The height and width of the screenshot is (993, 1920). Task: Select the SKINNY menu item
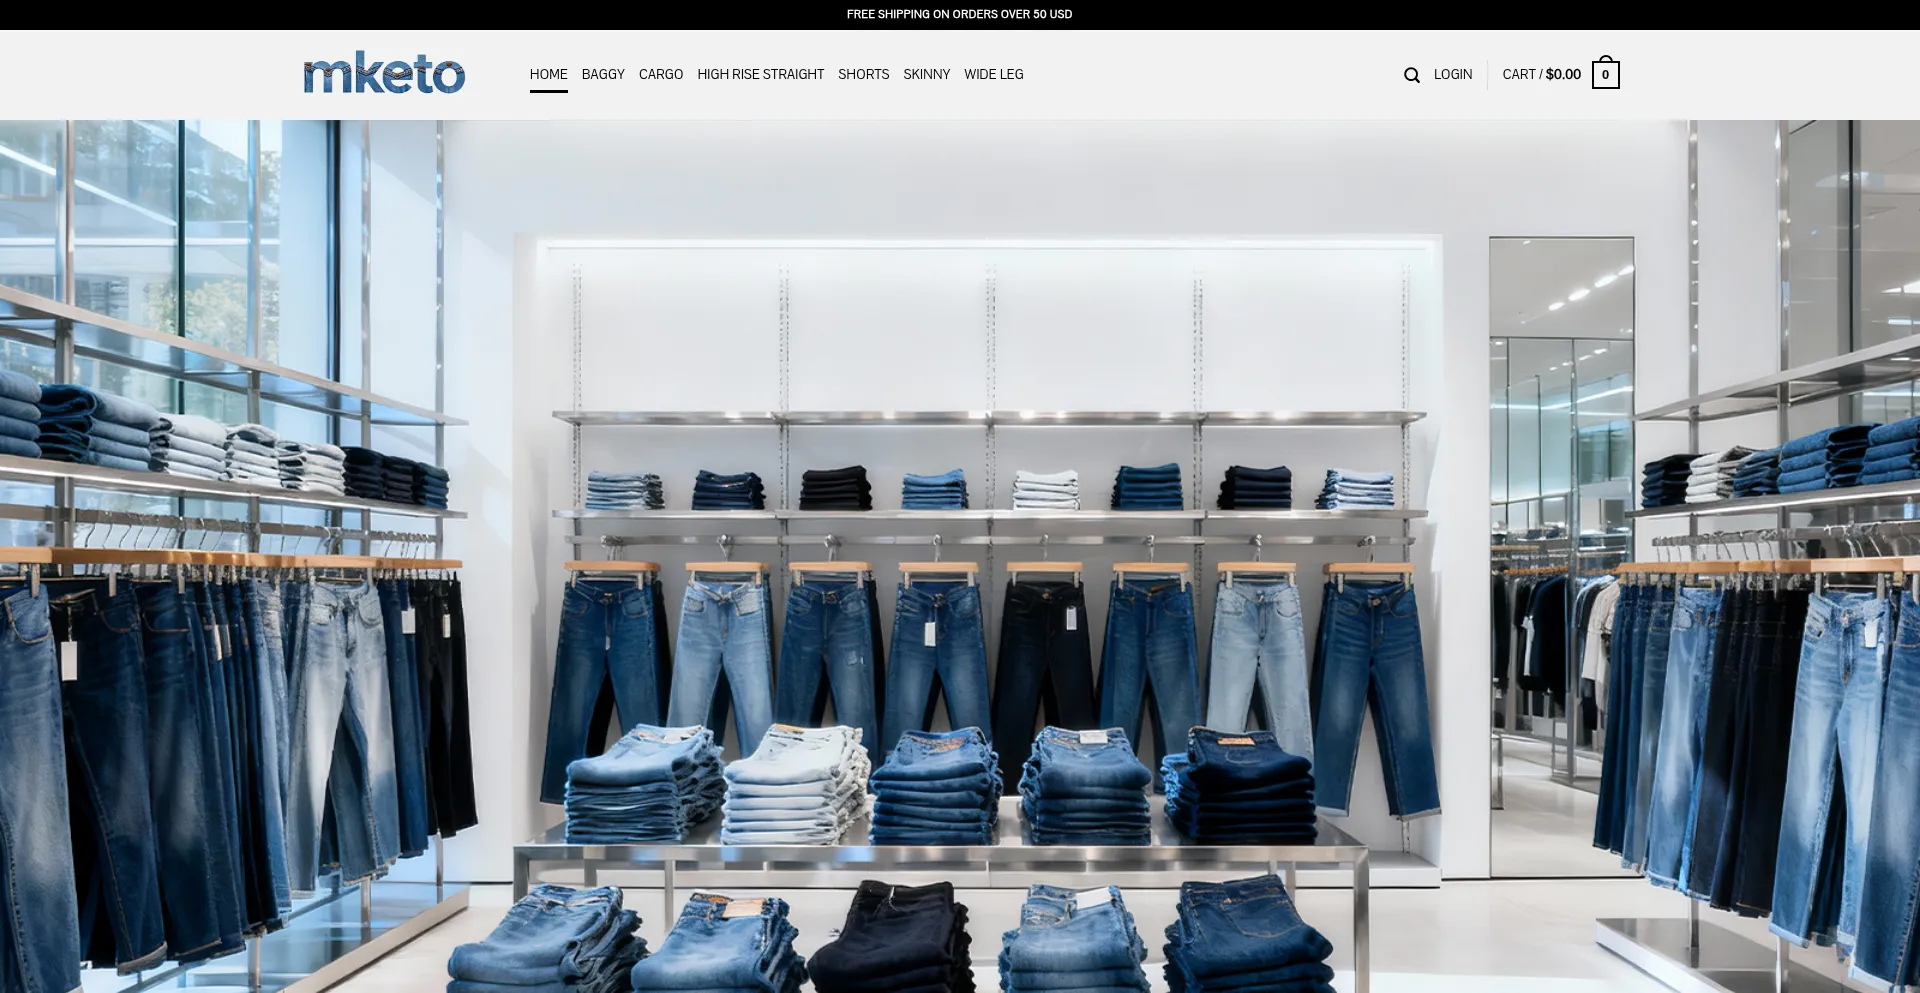[x=926, y=74]
